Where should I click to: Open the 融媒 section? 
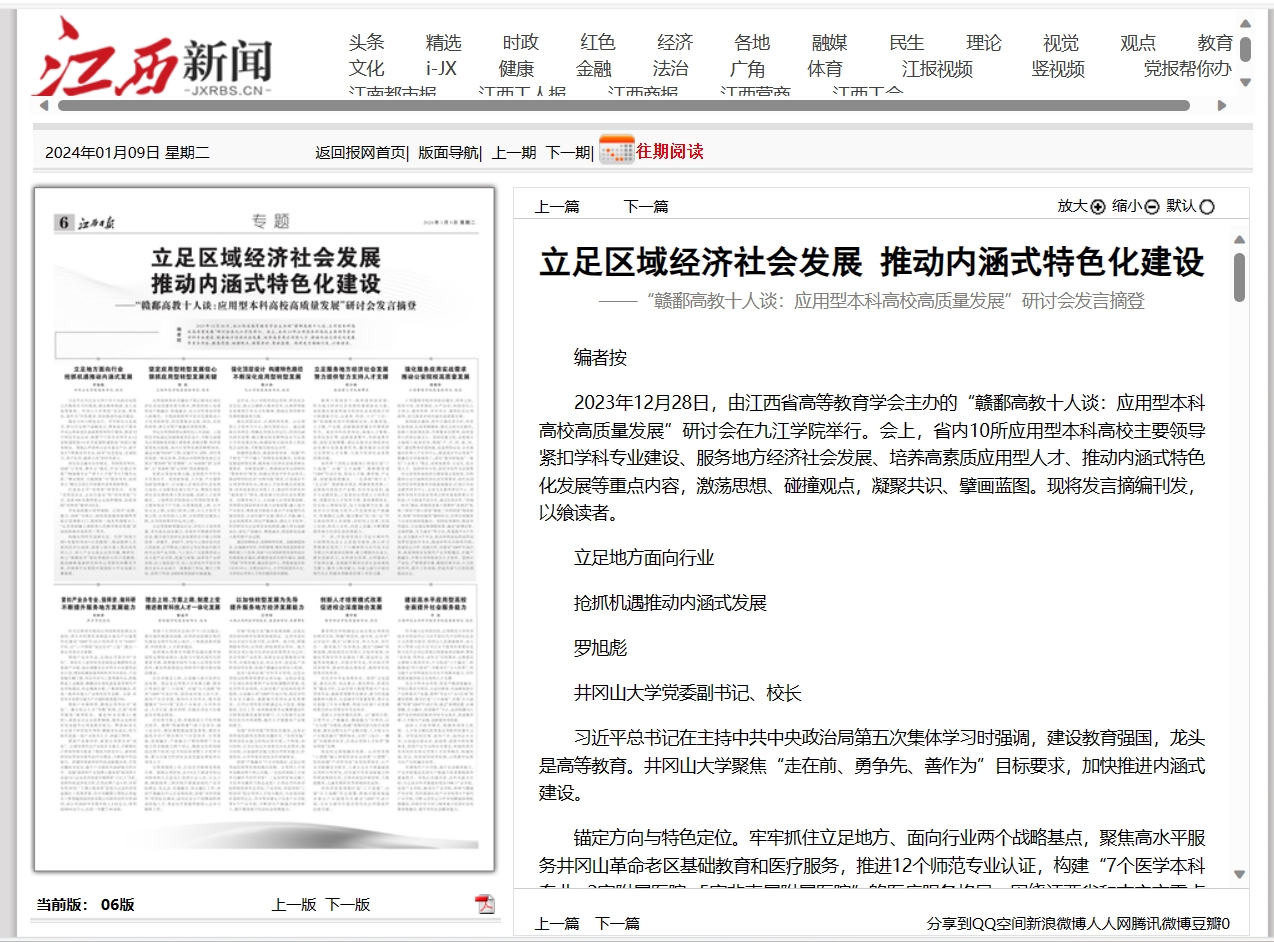tap(830, 43)
